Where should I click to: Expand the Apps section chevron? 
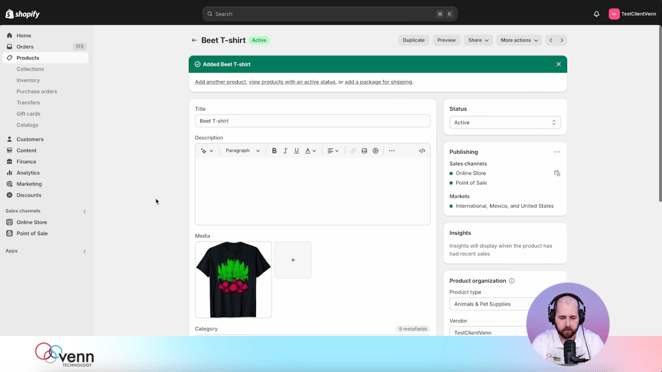click(84, 252)
